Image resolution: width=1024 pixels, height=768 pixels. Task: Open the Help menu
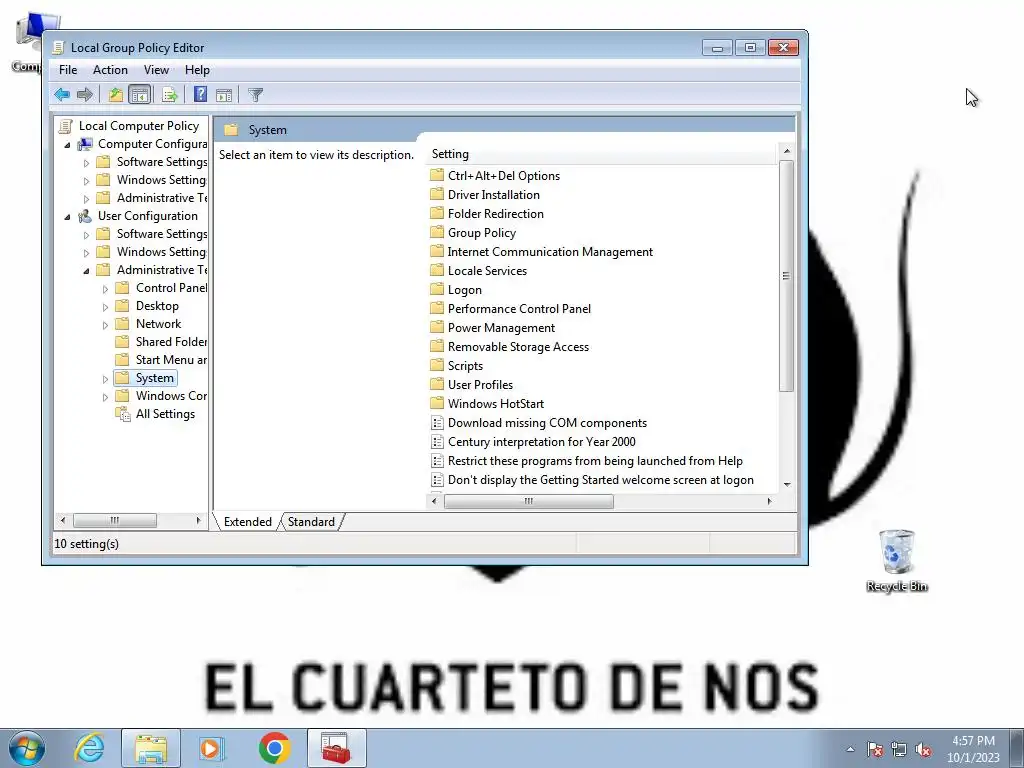point(197,70)
